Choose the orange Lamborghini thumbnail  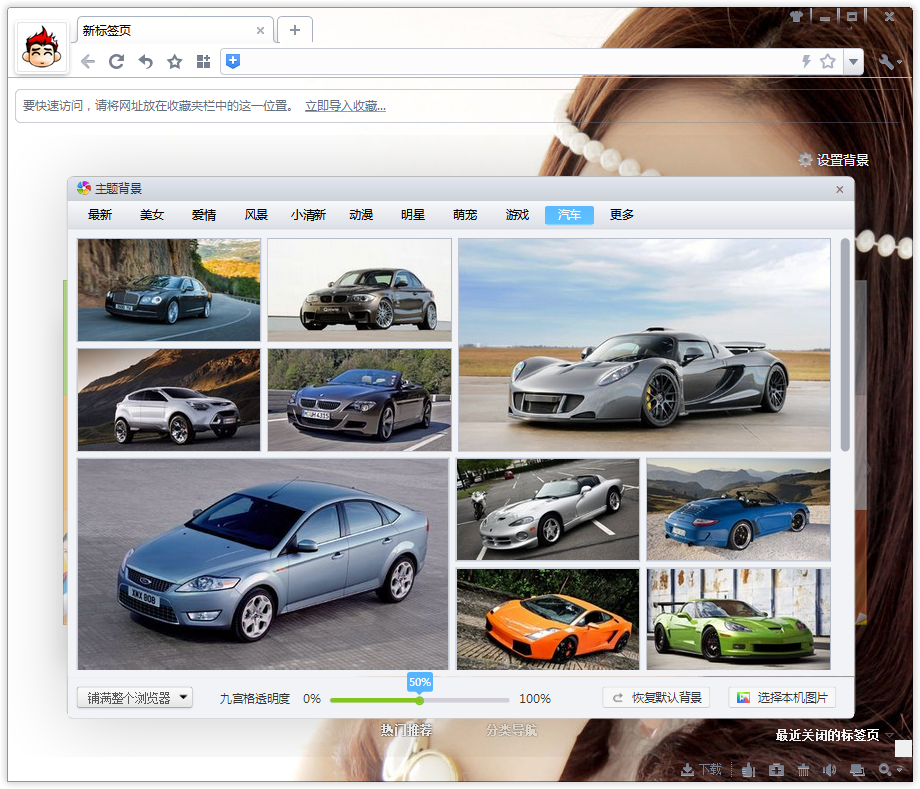click(548, 619)
